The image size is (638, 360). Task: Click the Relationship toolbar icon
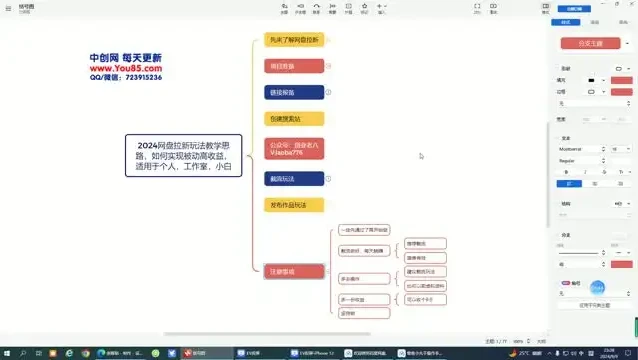pyautogui.click(x=316, y=8)
